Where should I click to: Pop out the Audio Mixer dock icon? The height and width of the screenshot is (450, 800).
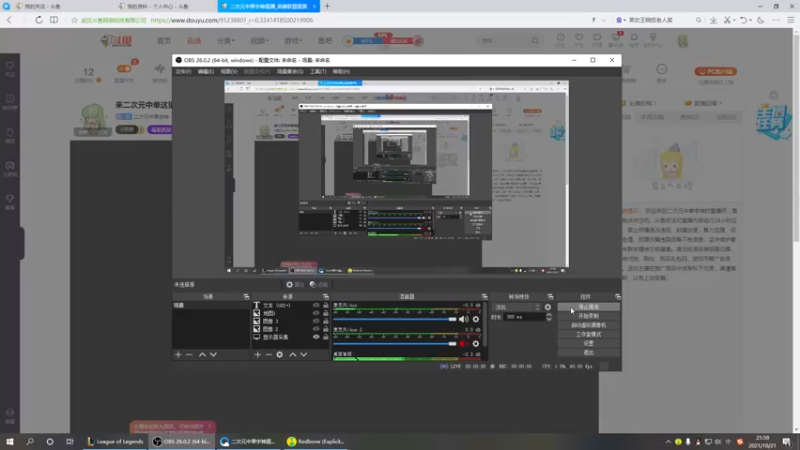[484, 296]
